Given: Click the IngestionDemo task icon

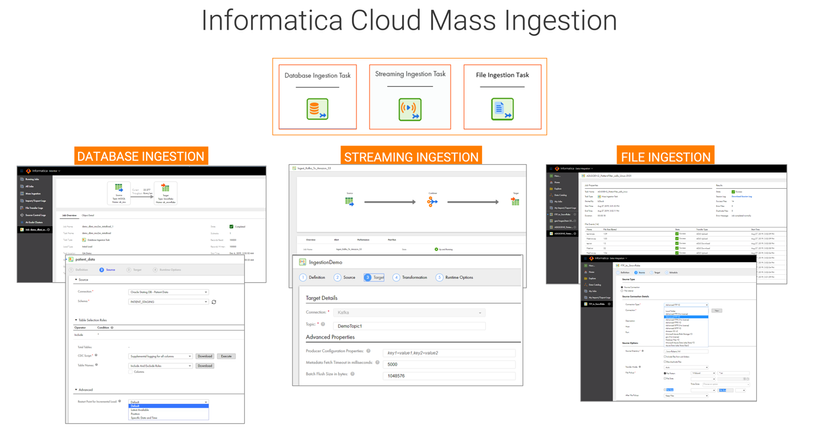Looking at the screenshot, I should click(303, 262).
